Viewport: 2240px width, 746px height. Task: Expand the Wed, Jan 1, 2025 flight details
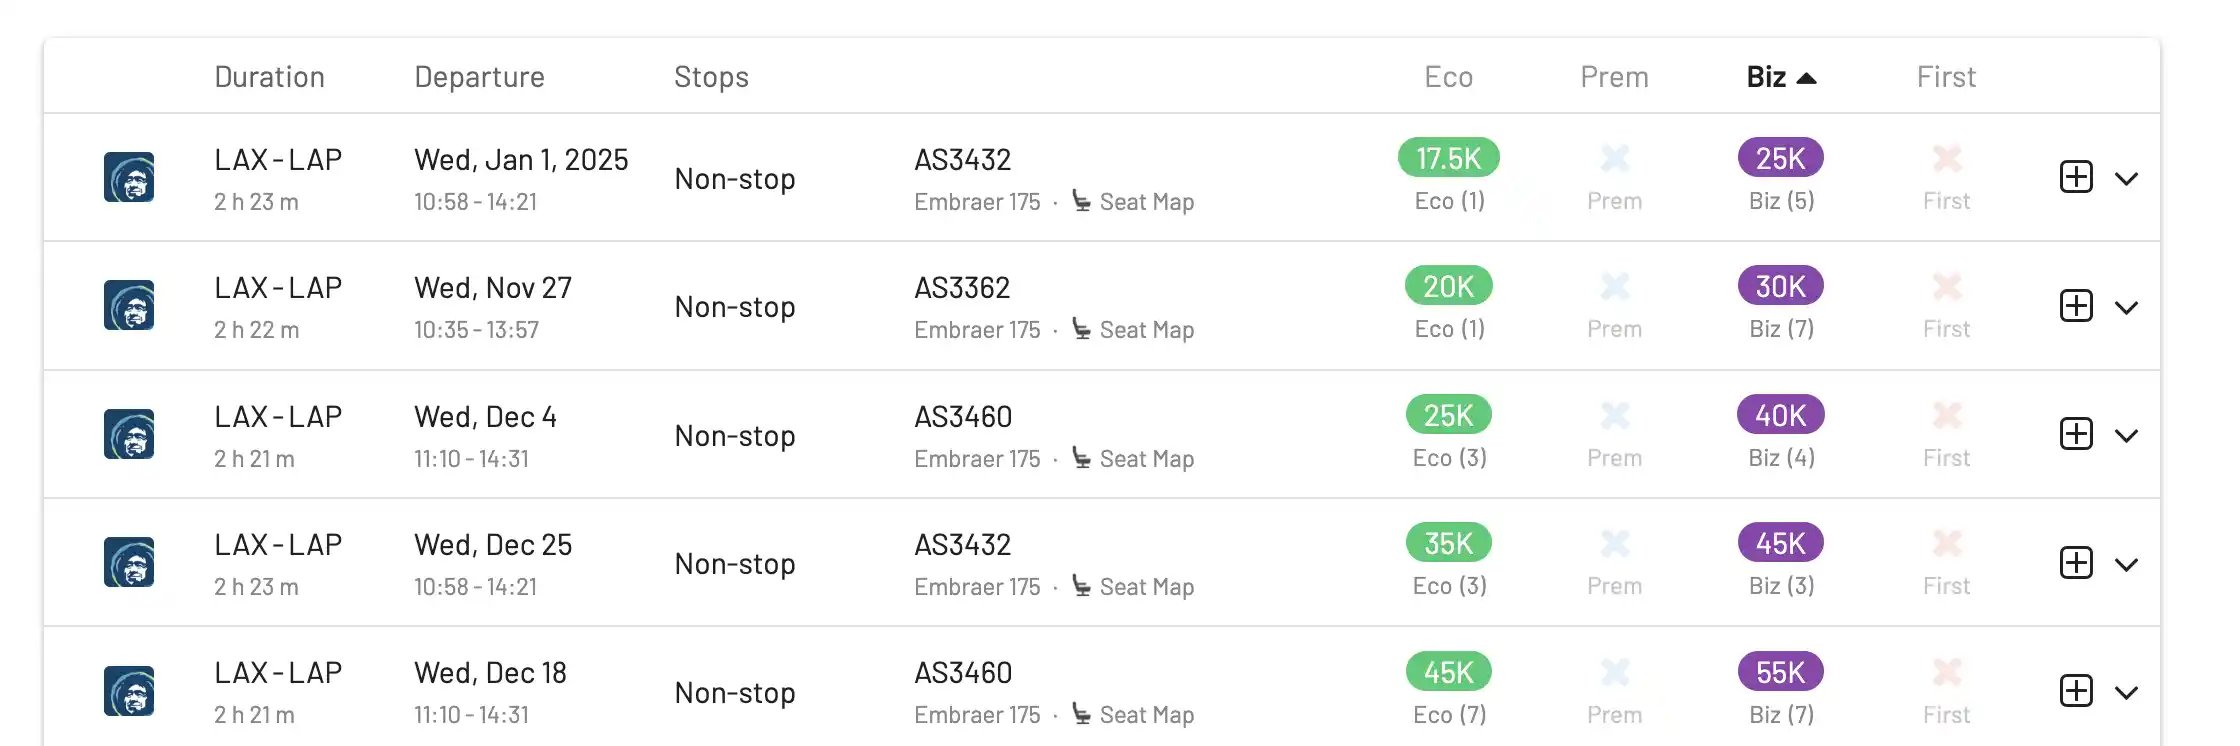2126,179
